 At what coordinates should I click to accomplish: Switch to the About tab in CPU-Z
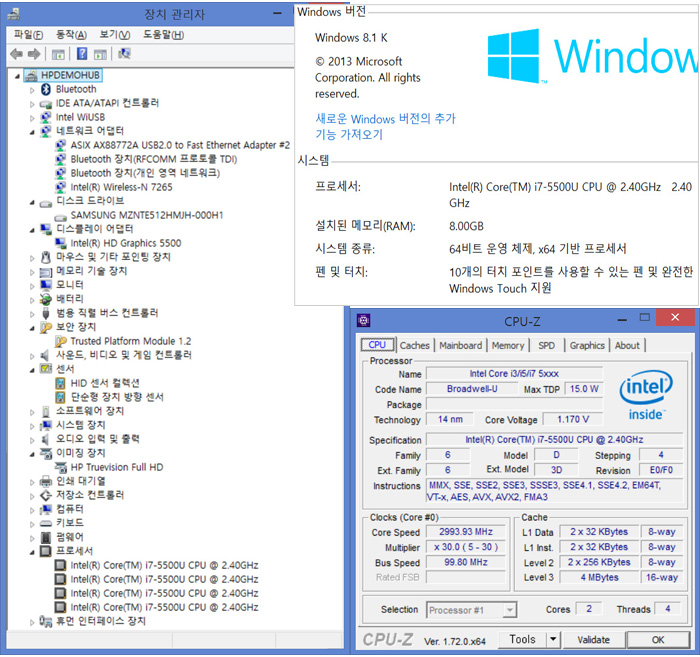click(627, 345)
